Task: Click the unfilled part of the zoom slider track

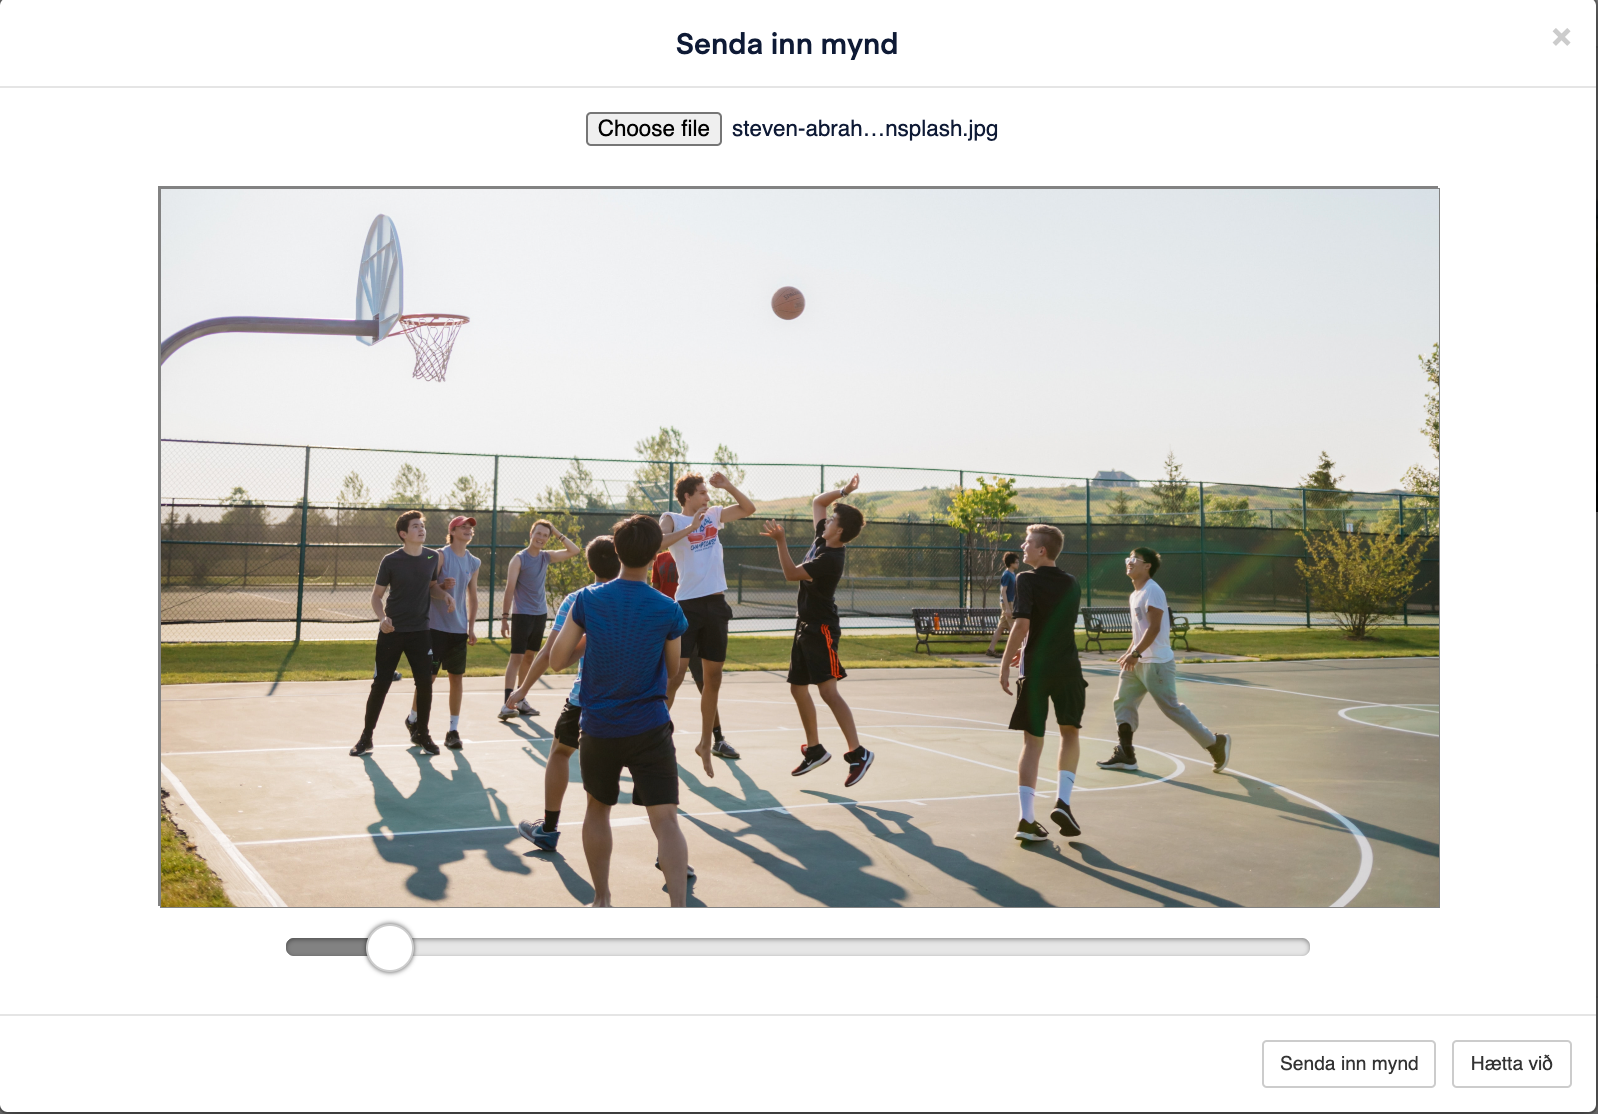Action: pyautogui.click(x=861, y=947)
